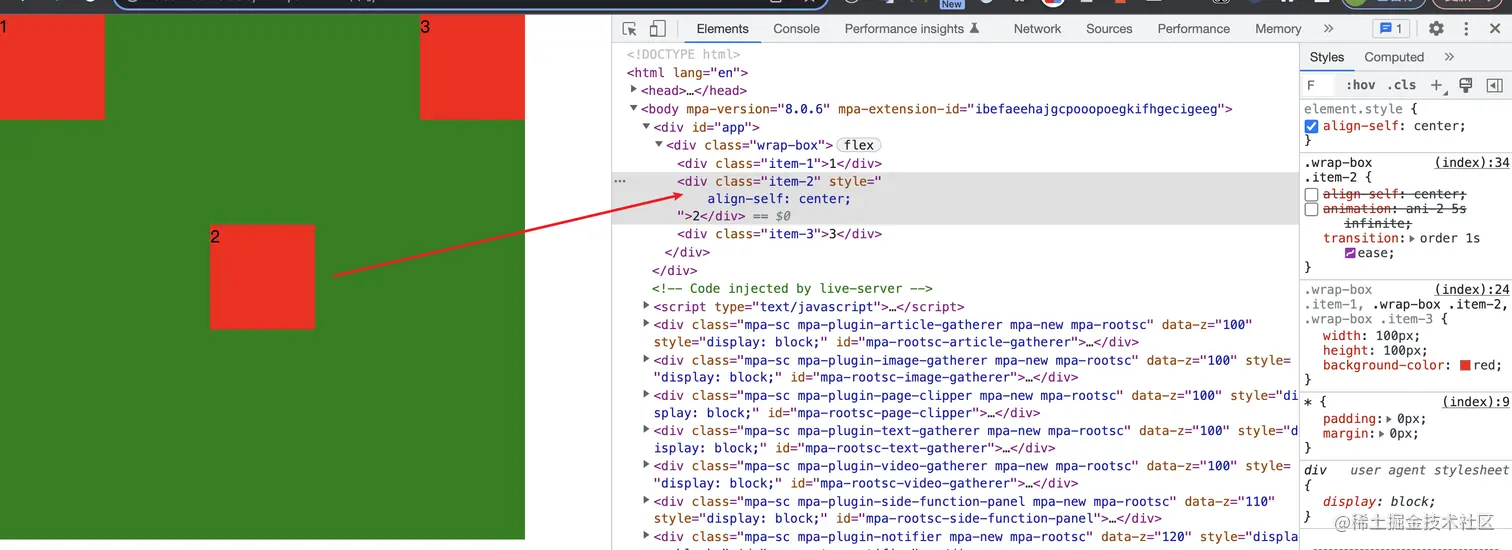Screen dimensions: 1512x550
Task: Collapse the div id="app" node
Action: pos(646,127)
